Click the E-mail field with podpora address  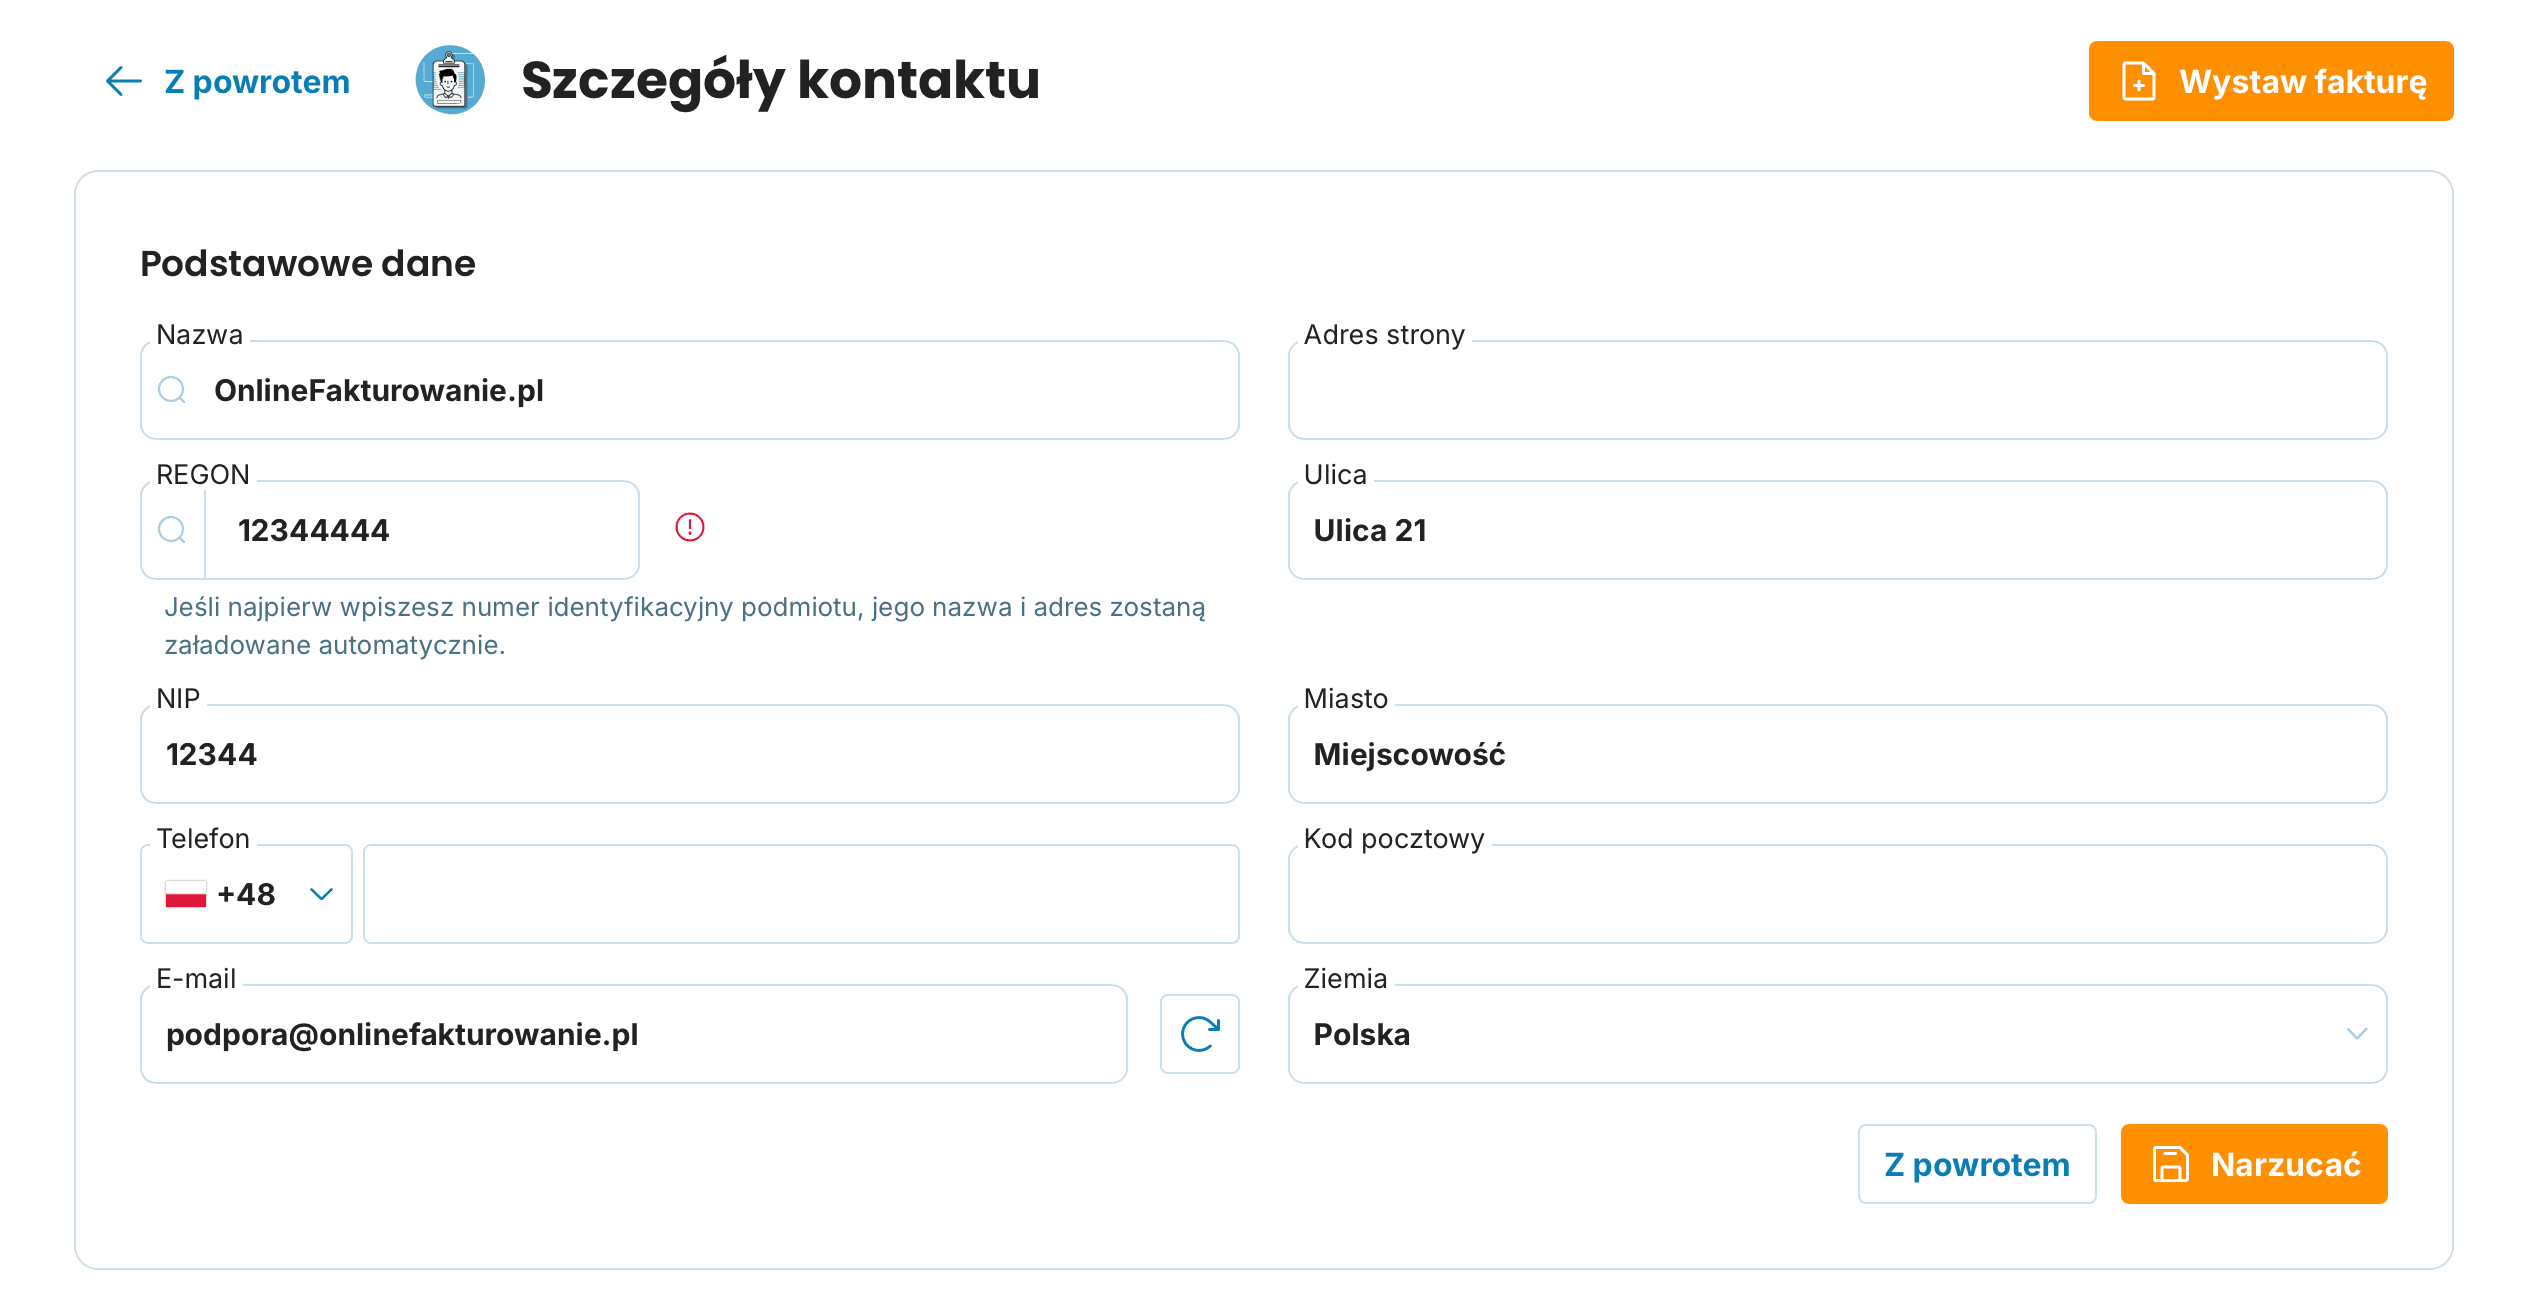pyautogui.click(x=634, y=1034)
